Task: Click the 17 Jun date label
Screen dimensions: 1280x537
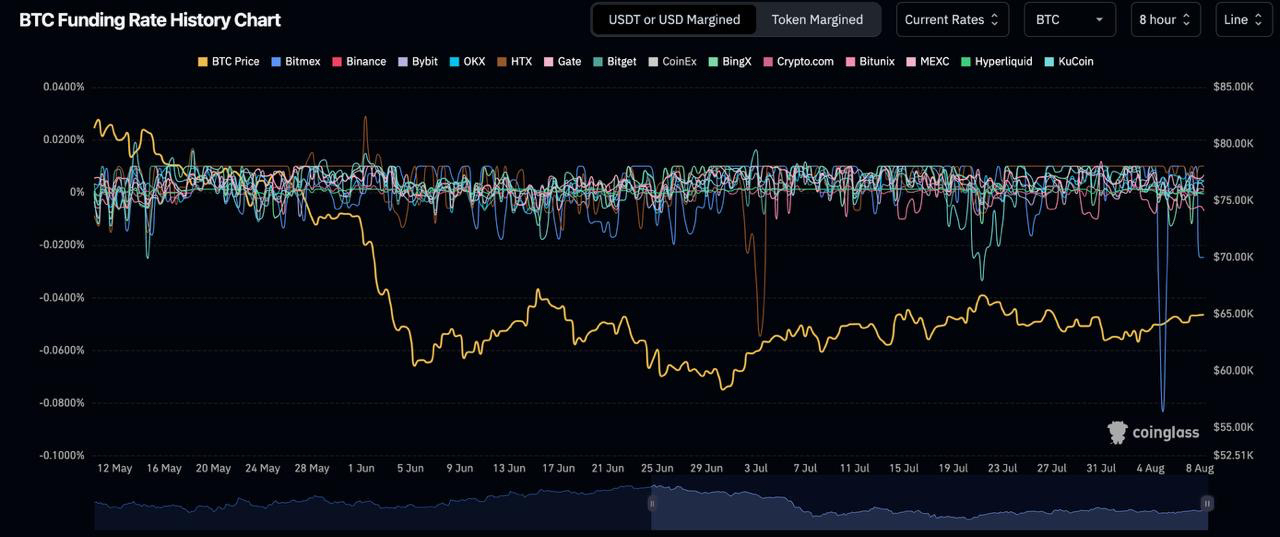Action: point(558,468)
